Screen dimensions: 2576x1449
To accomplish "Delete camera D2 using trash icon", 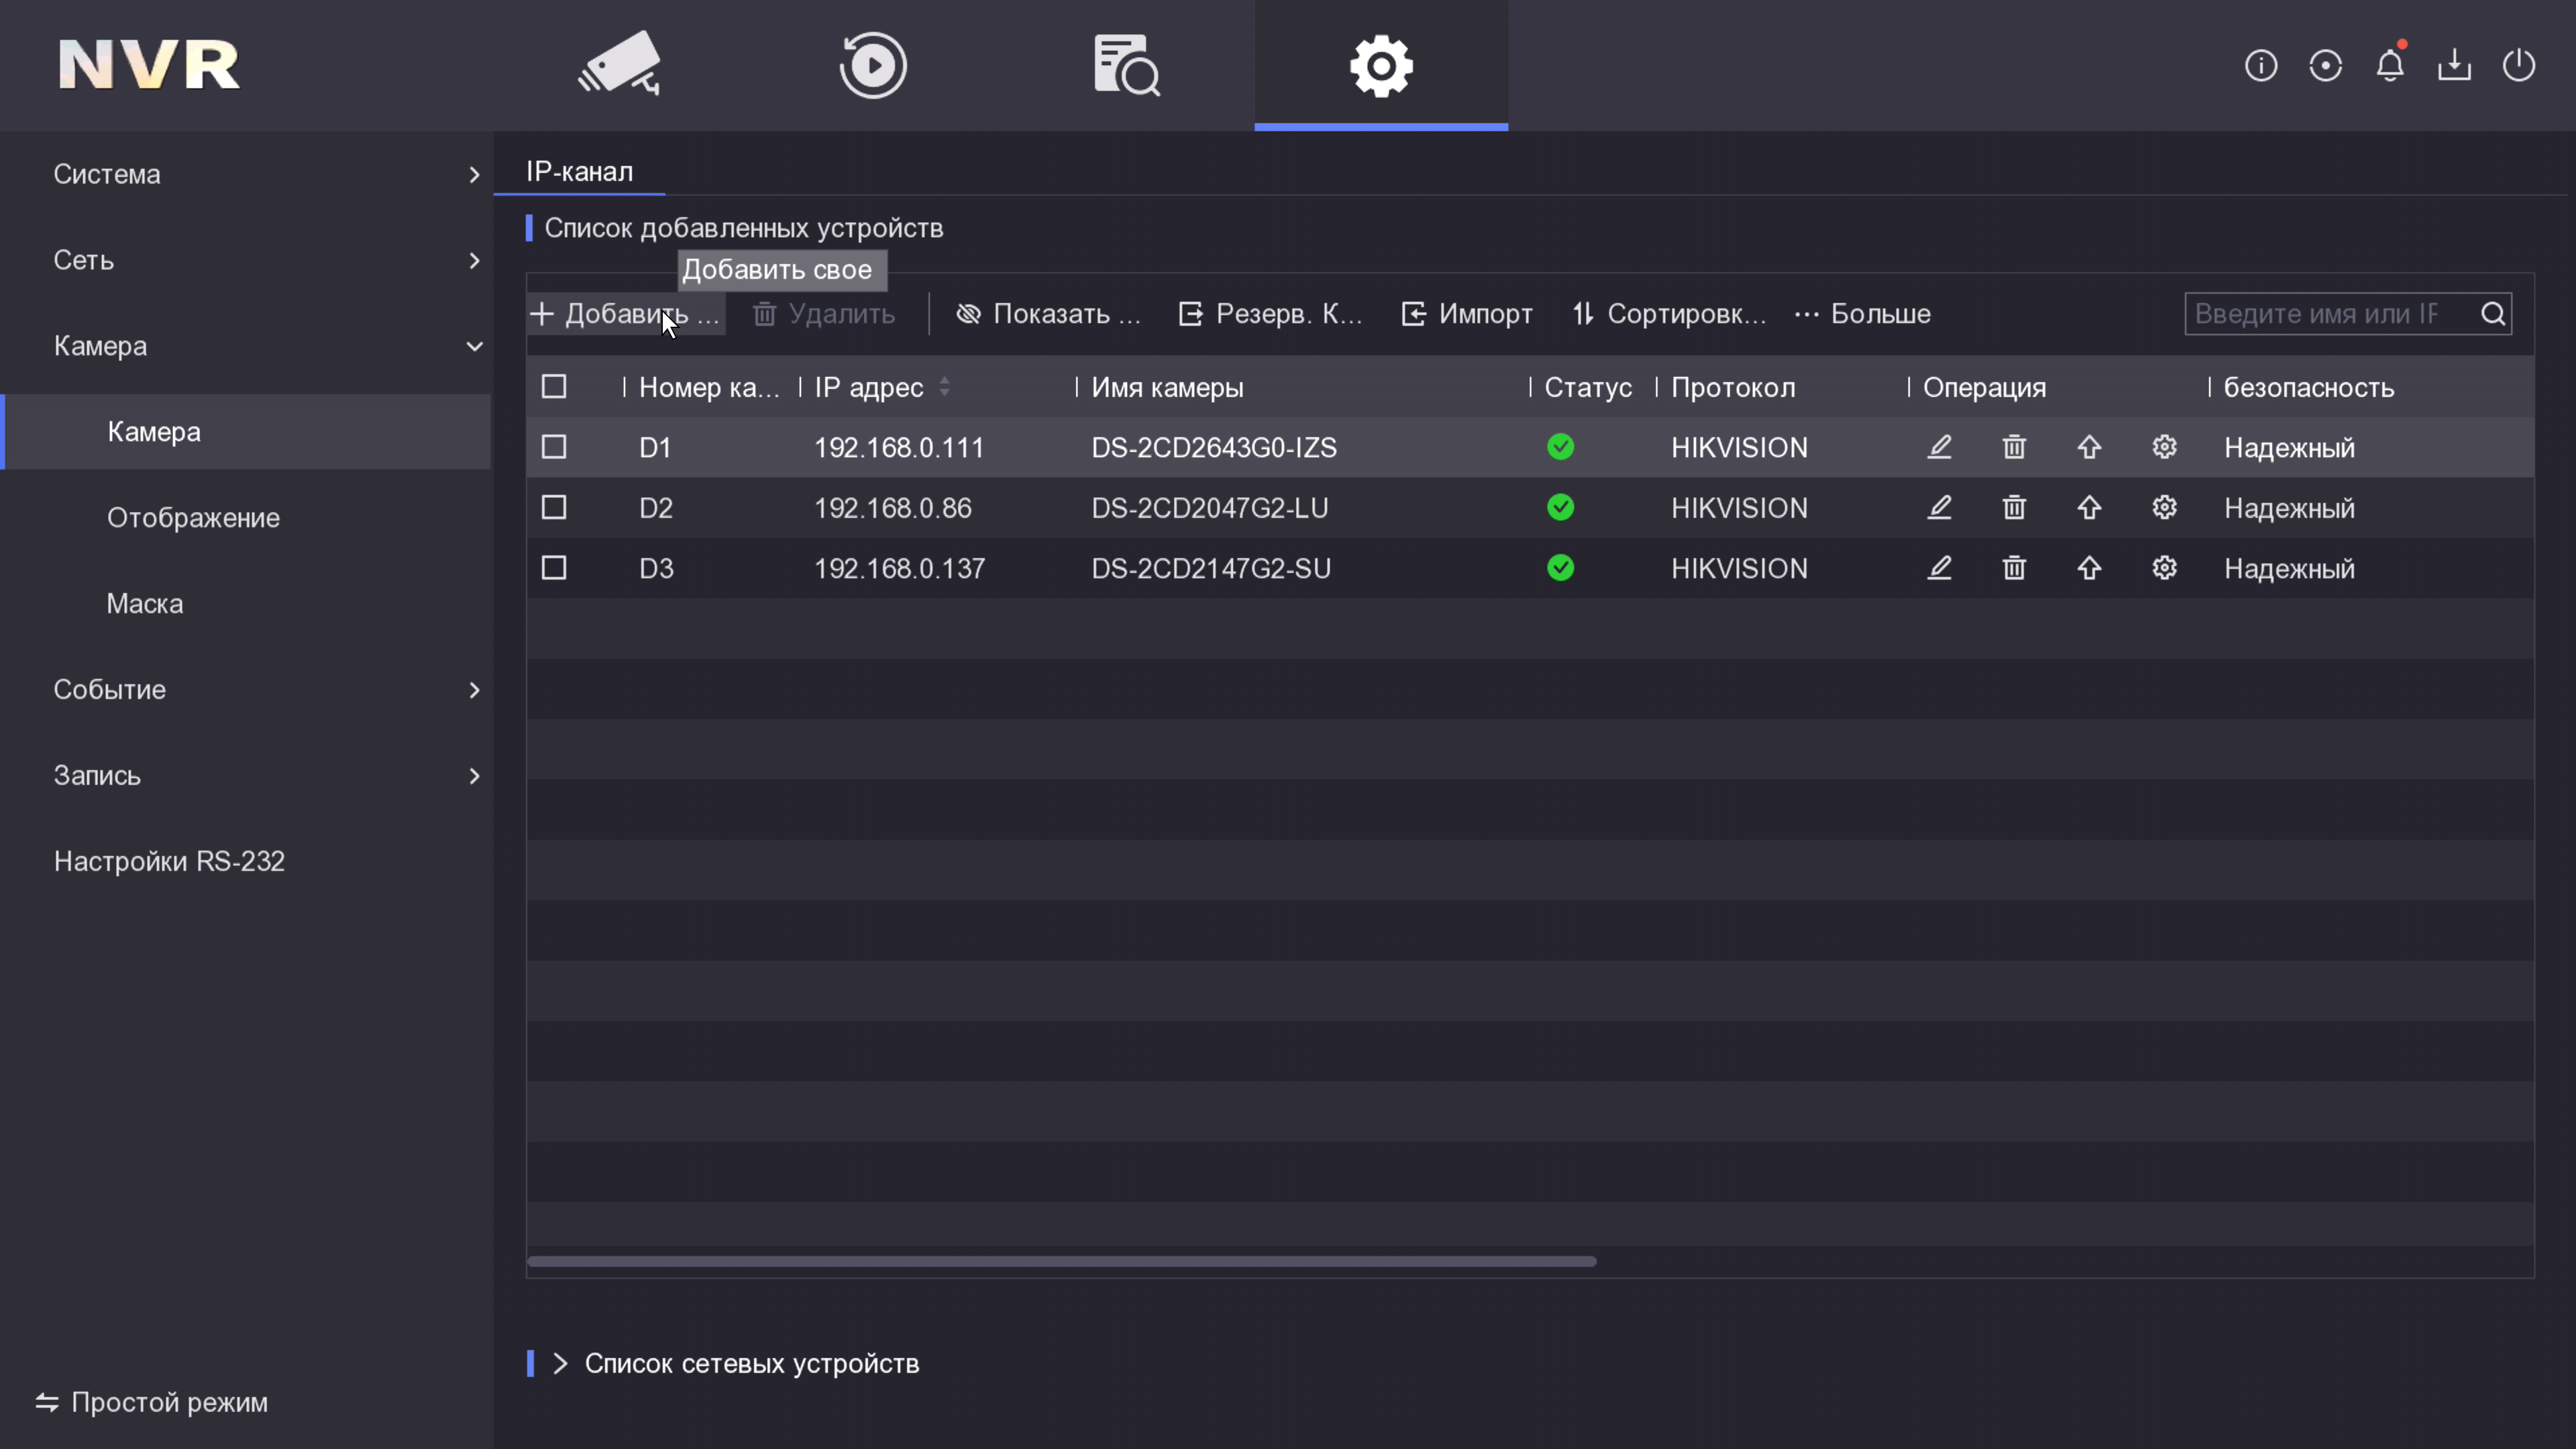I will click(2014, 508).
